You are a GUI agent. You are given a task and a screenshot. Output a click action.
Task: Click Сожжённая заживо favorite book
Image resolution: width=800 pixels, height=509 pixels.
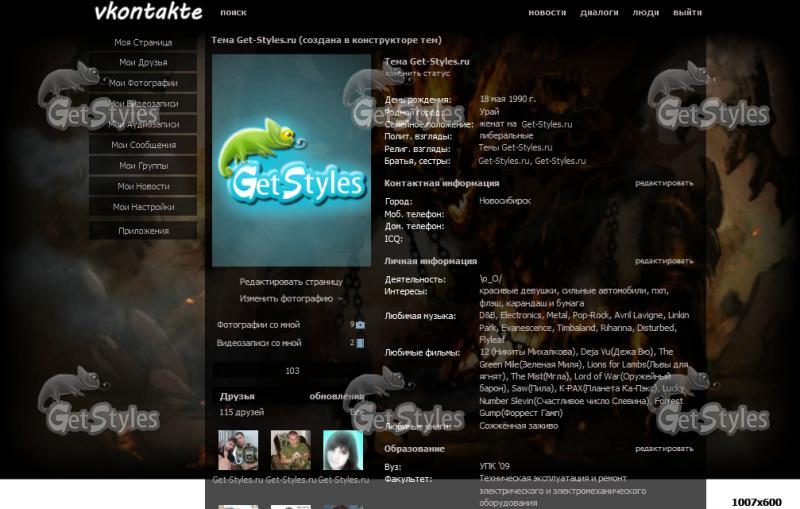518,426
